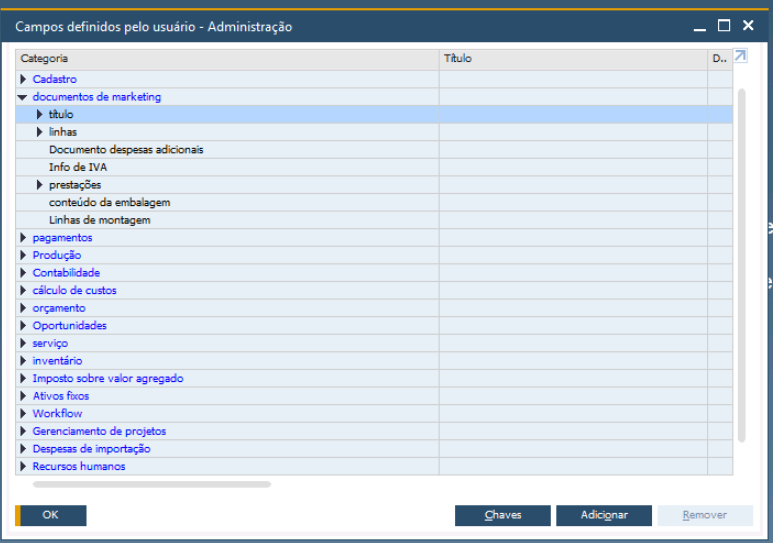The width and height of the screenshot is (773, 543).
Task: Click the OK button
Action: coord(51,515)
